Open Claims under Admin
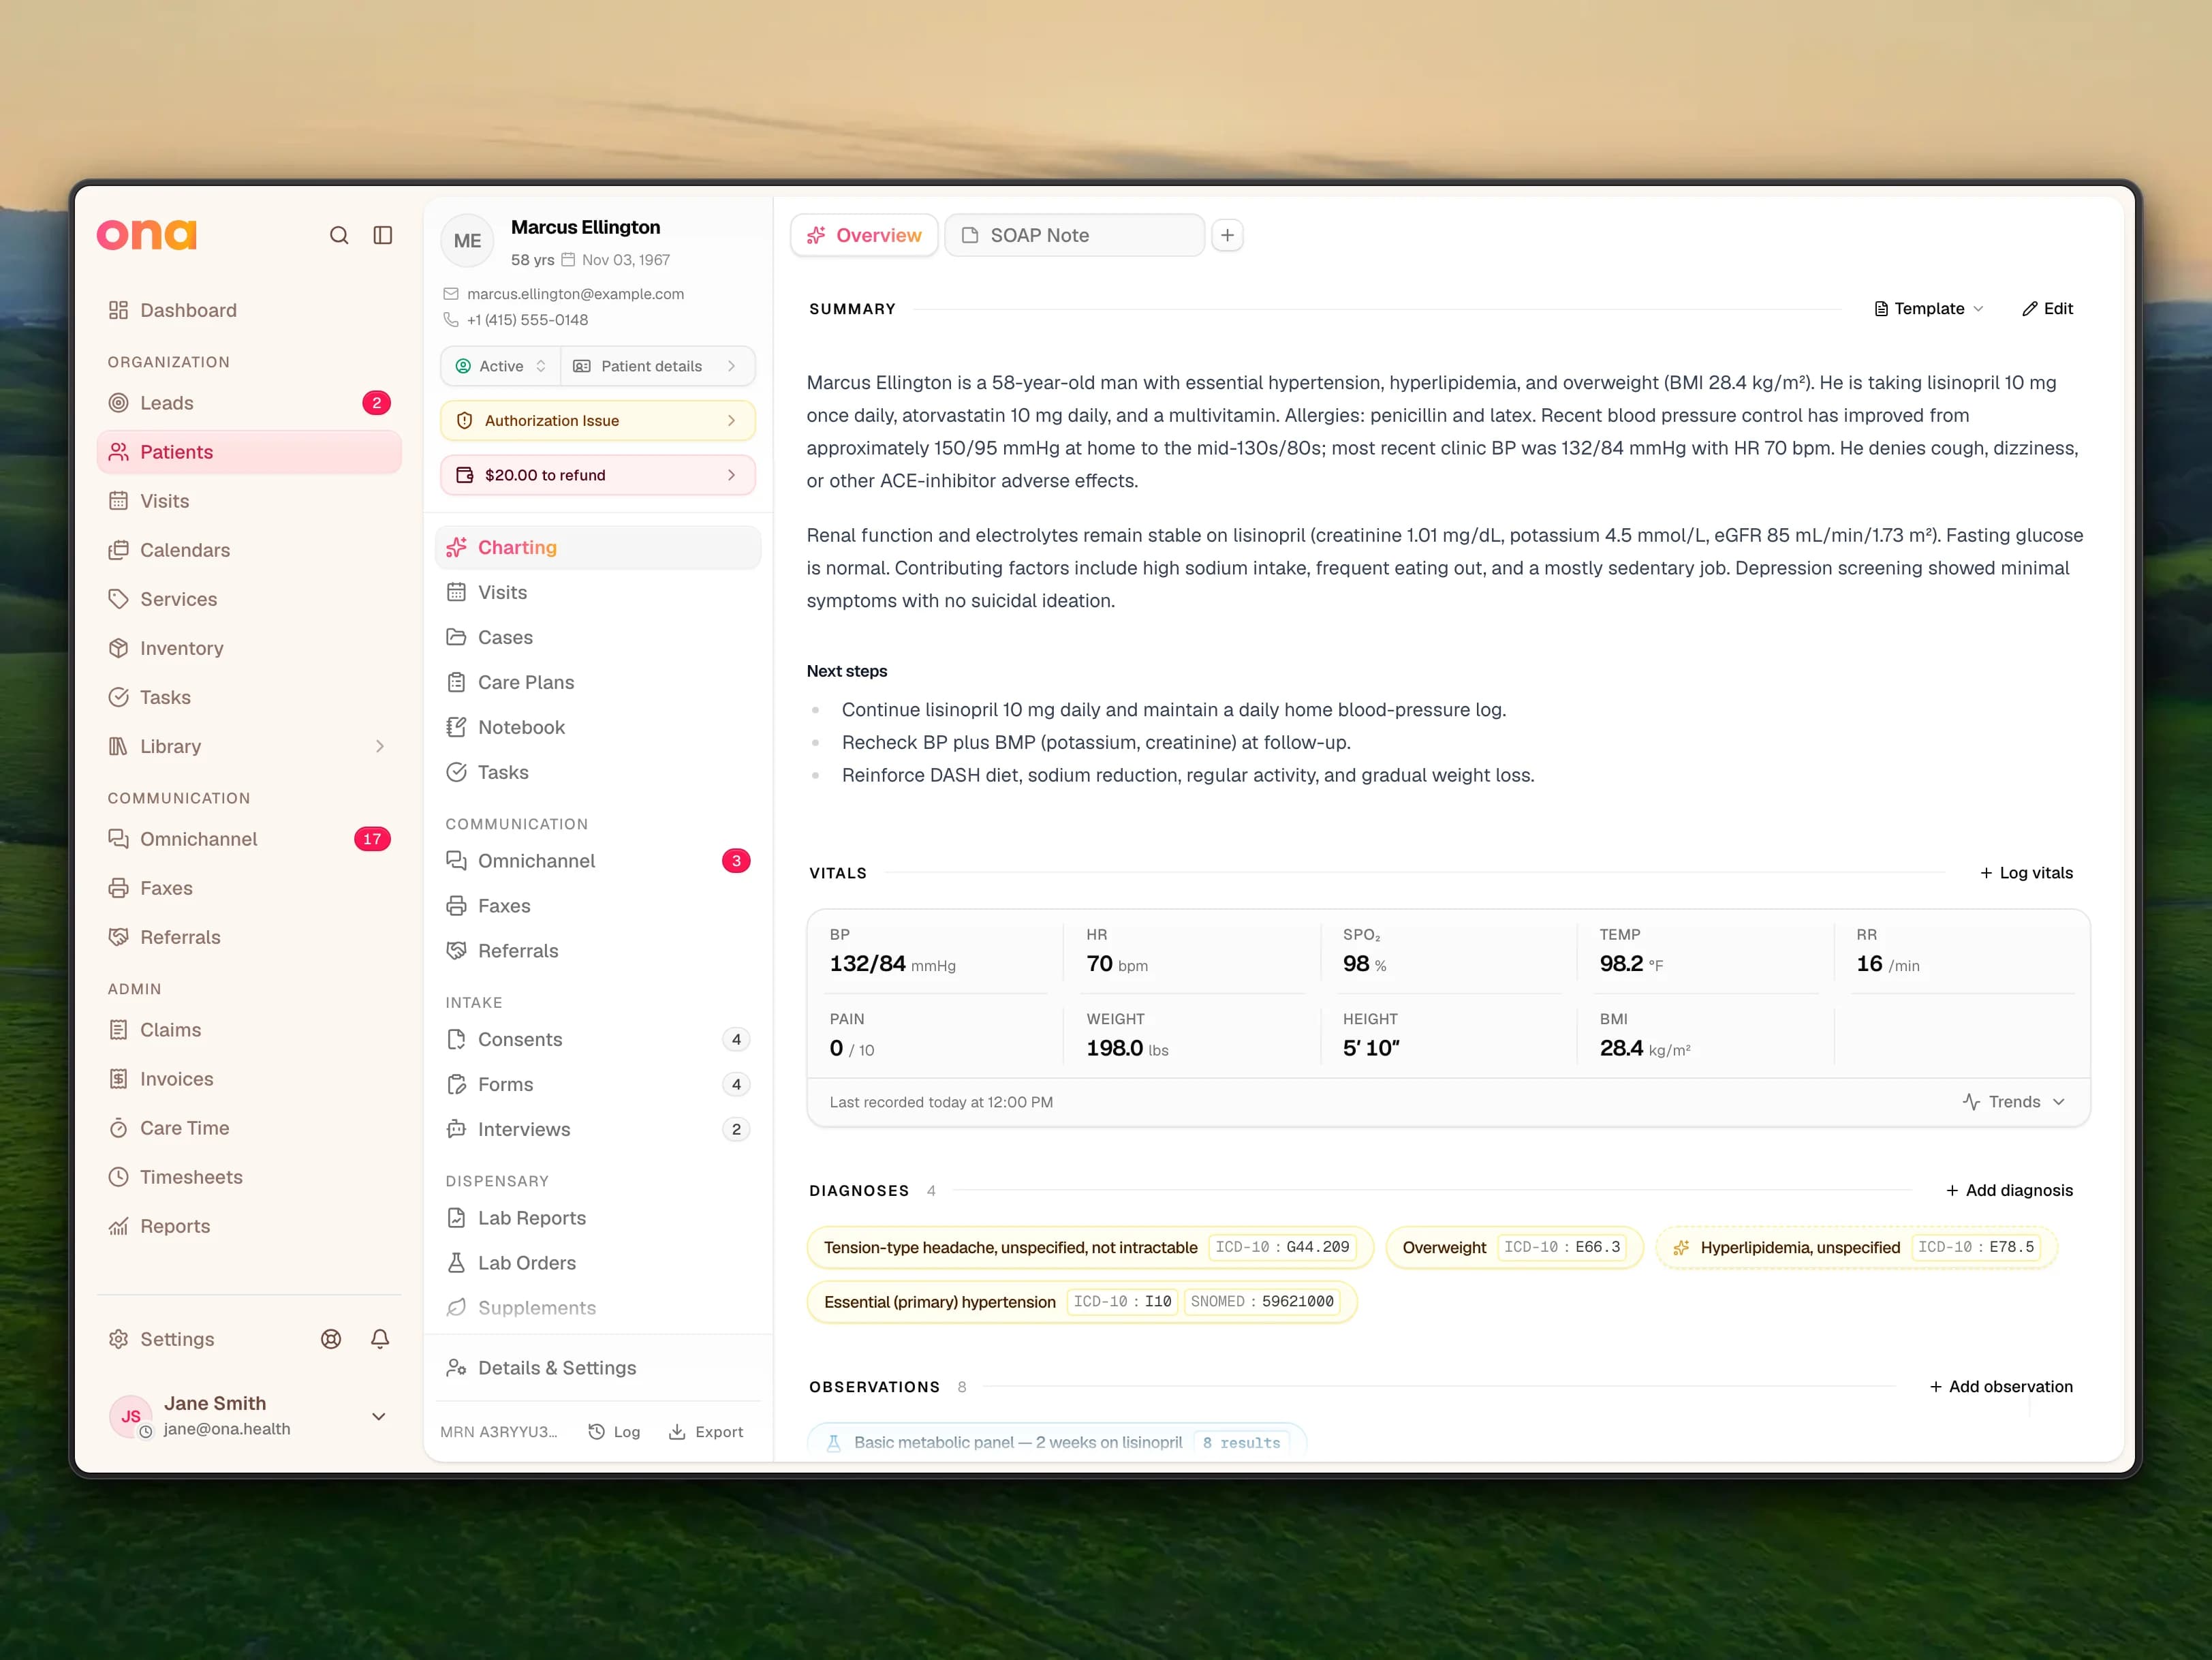The image size is (2212, 1660). 249,1030
